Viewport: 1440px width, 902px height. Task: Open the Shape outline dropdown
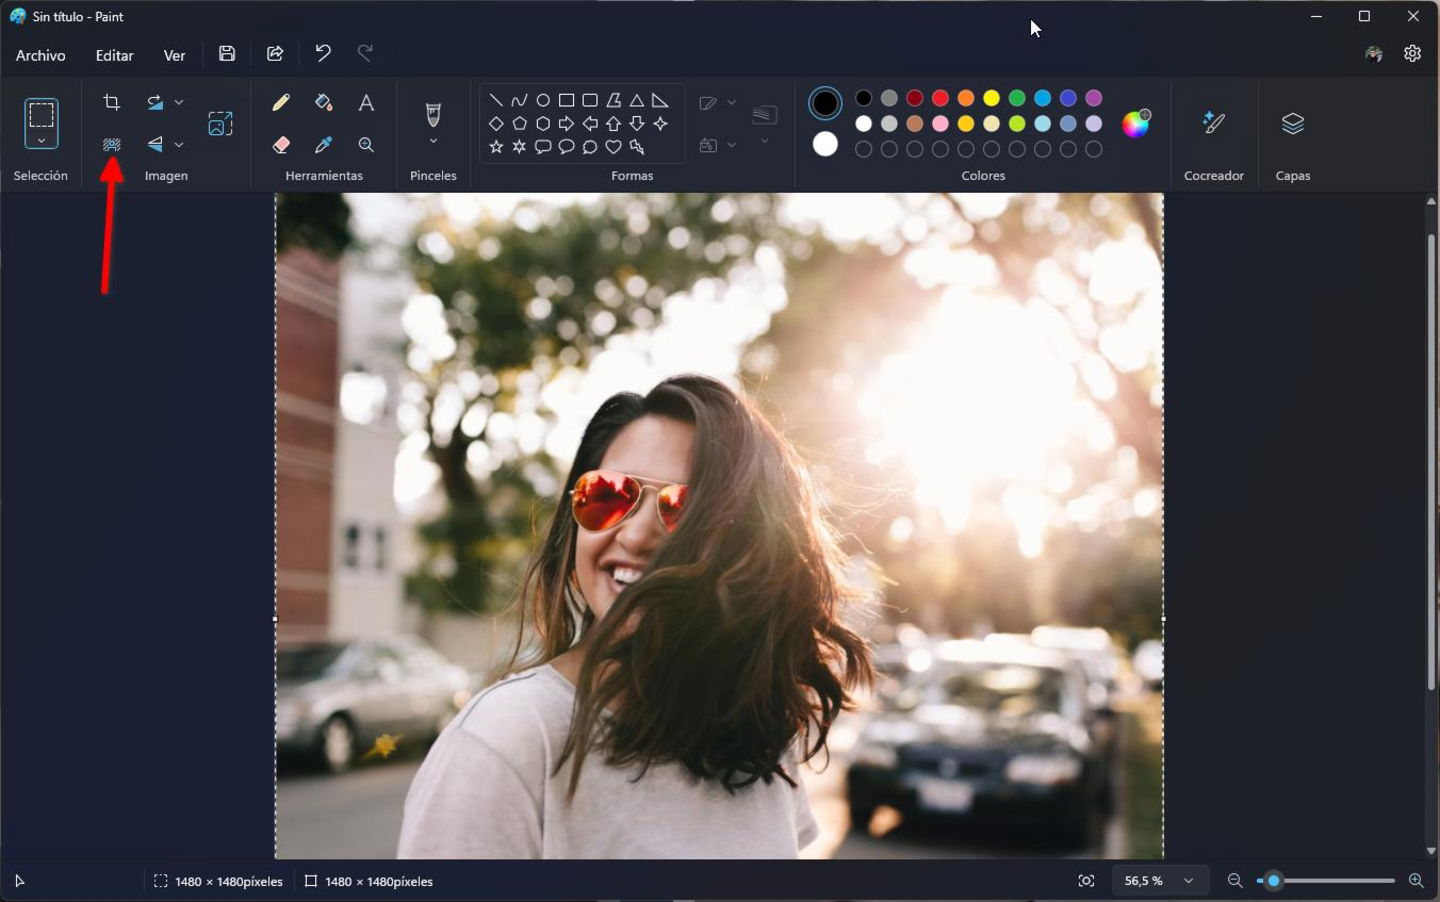(717, 102)
